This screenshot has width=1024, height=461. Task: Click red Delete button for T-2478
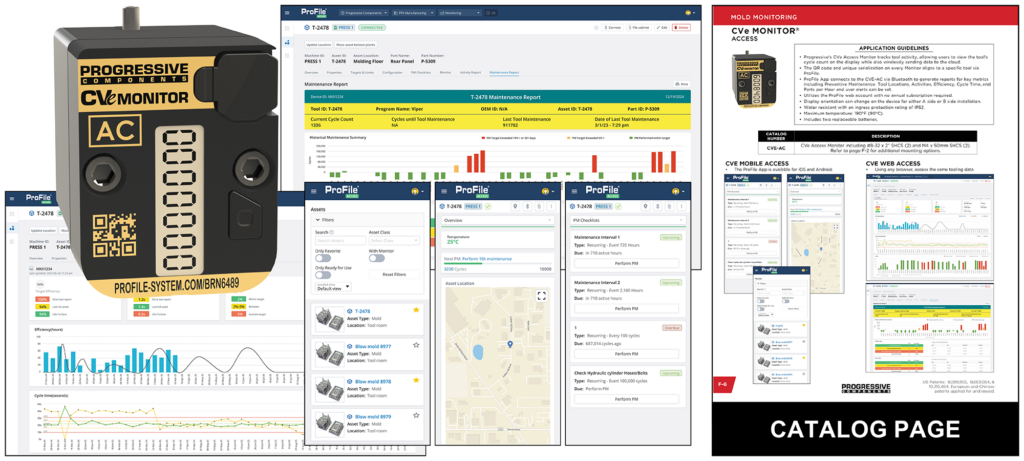coord(681,28)
